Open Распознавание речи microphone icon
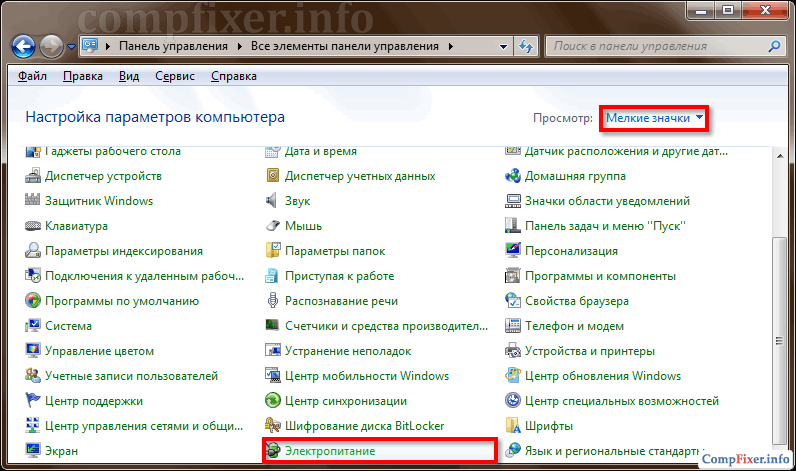 tap(273, 300)
